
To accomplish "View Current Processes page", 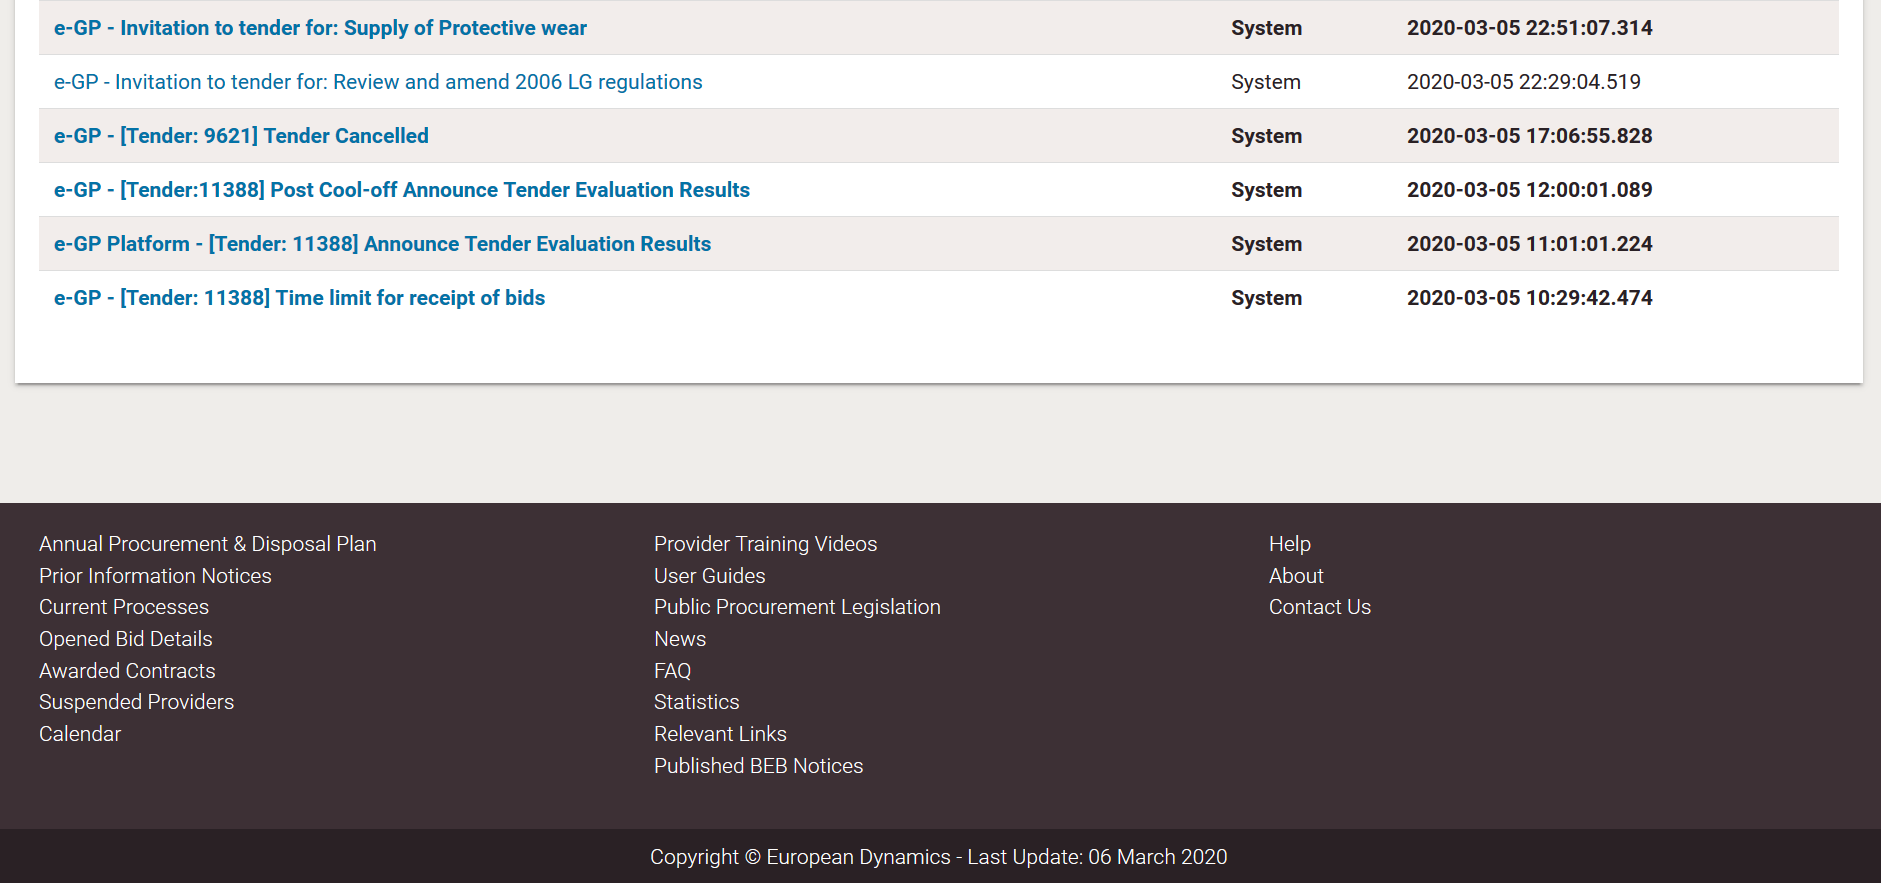I will click(x=124, y=607).
